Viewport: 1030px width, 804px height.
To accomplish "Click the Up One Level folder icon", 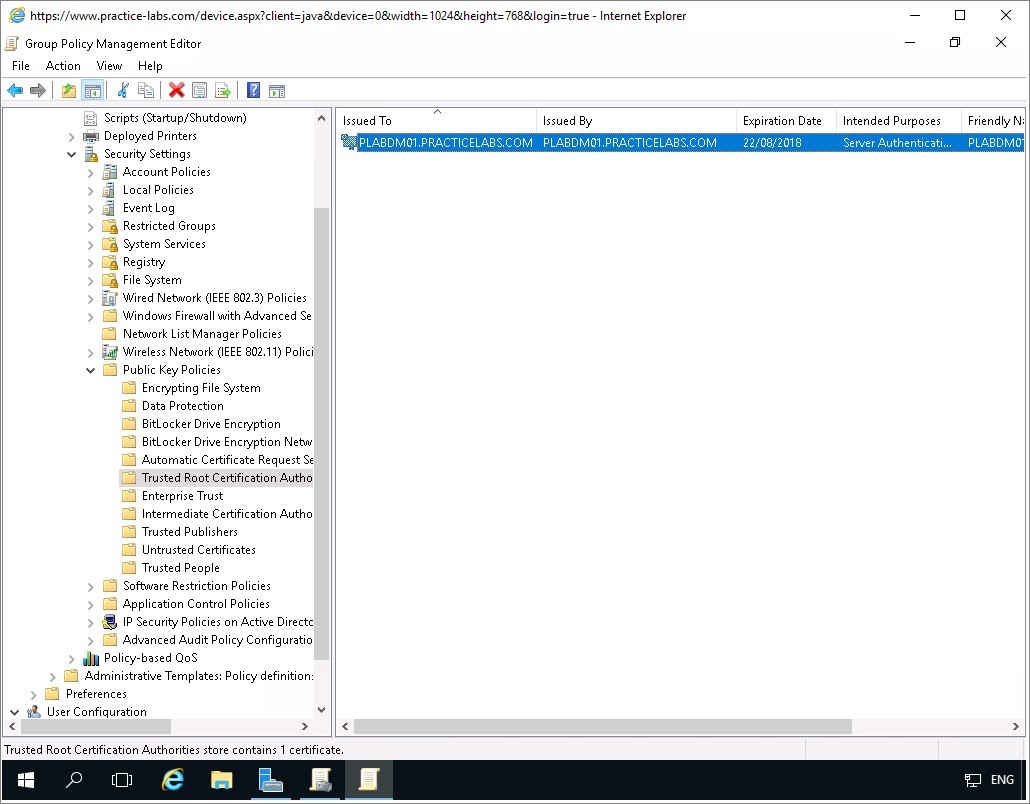I will [68, 91].
